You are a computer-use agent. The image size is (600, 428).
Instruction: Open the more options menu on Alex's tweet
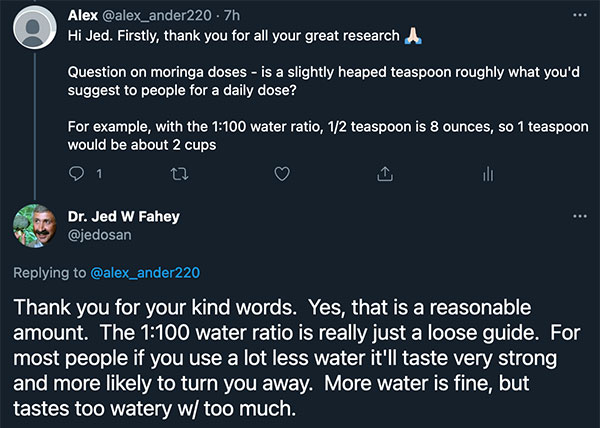tap(580, 15)
